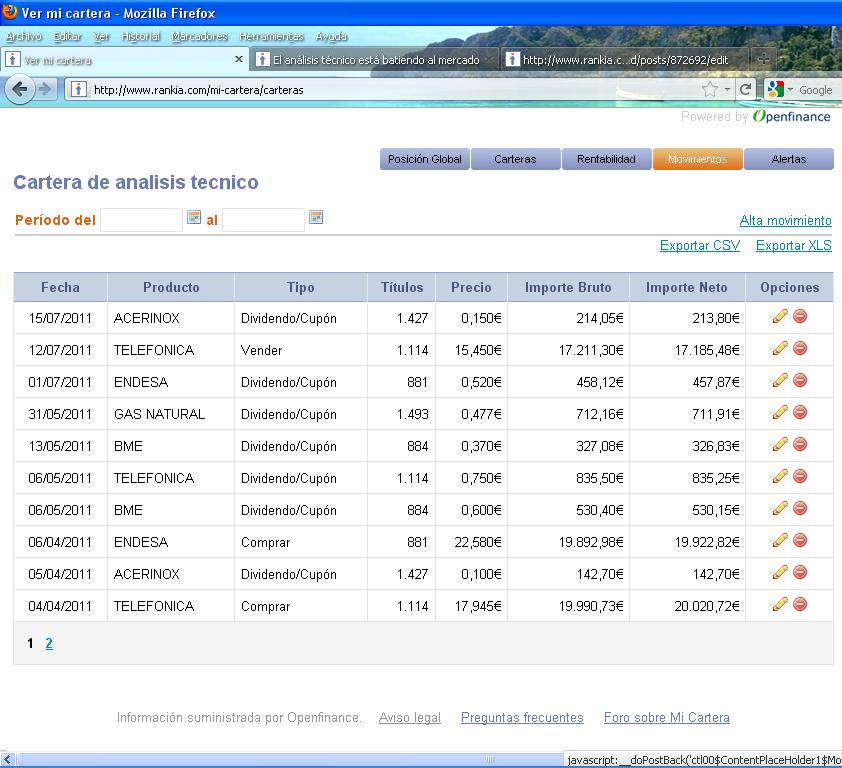842x768 pixels.
Task: Go to page 2 of movements
Action: tap(49, 644)
